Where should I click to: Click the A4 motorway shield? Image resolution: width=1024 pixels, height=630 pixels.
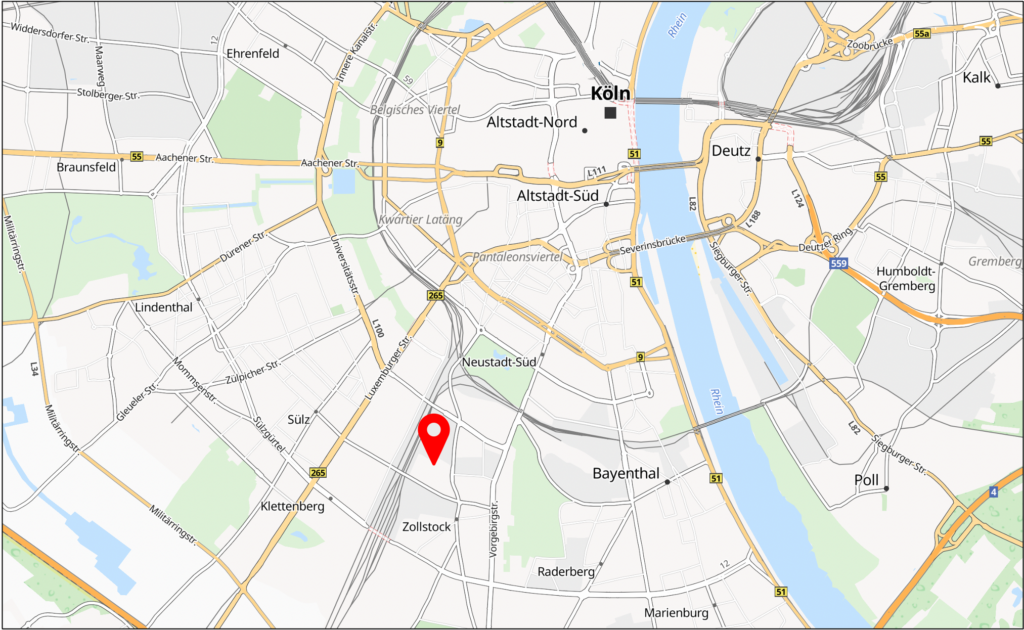(993, 492)
